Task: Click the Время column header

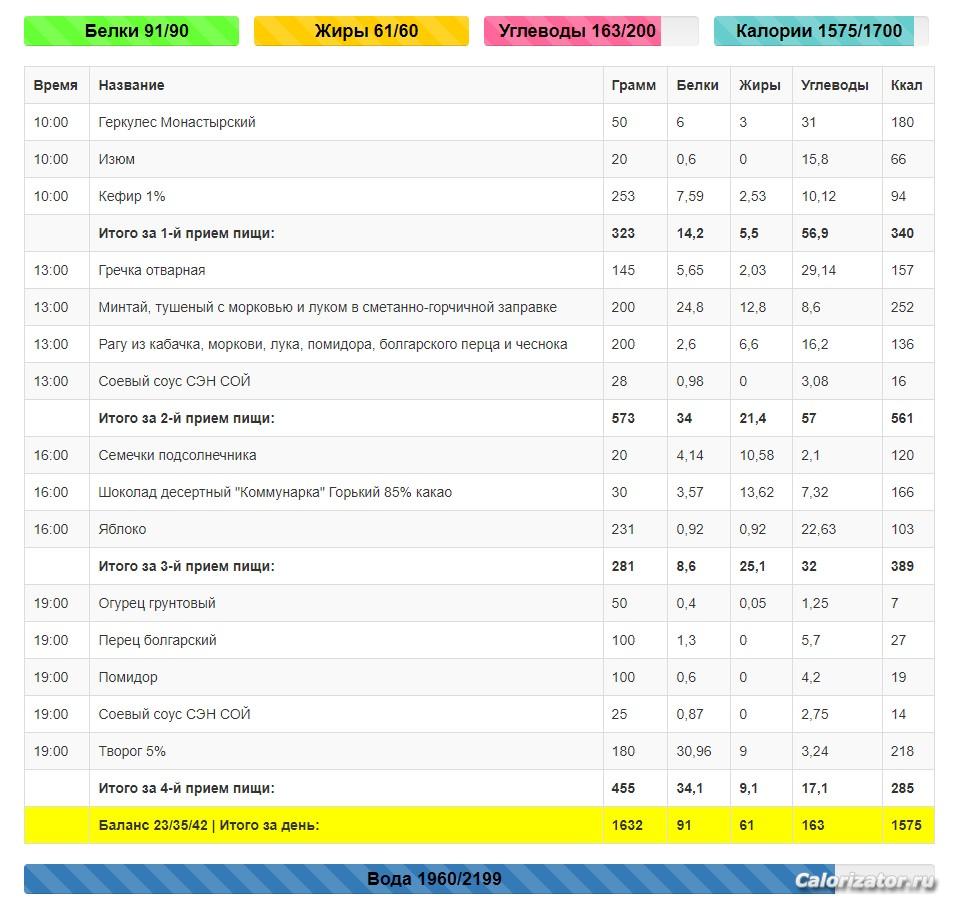Action: [x=55, y=85]
